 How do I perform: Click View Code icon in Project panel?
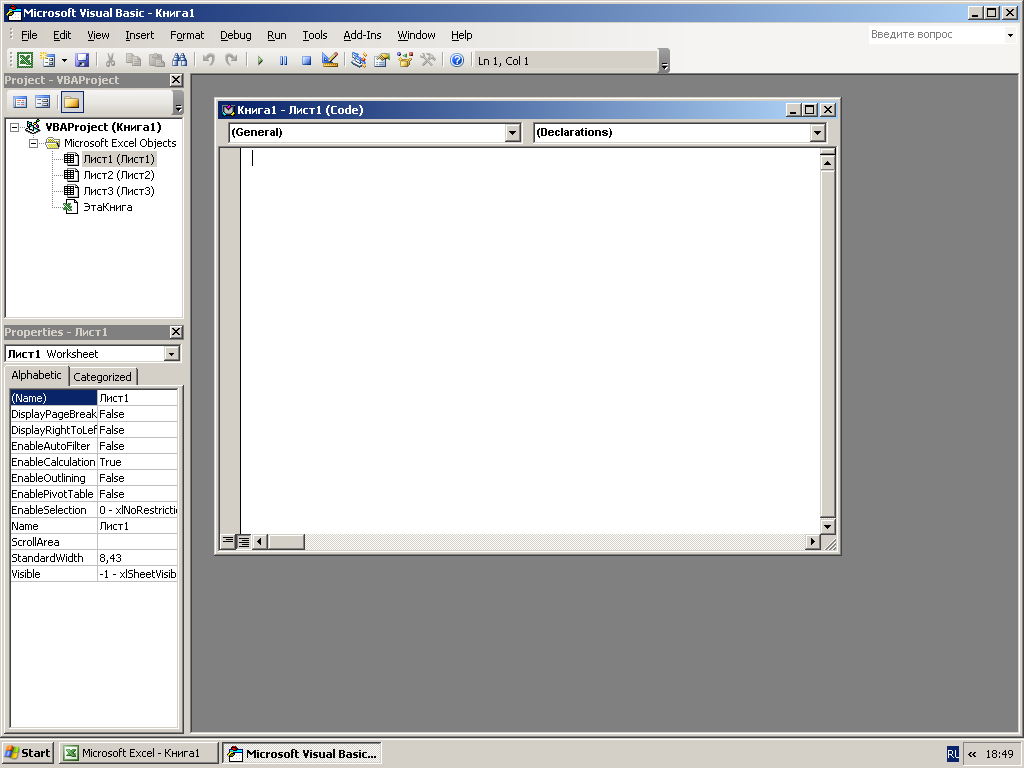point(20,102)
